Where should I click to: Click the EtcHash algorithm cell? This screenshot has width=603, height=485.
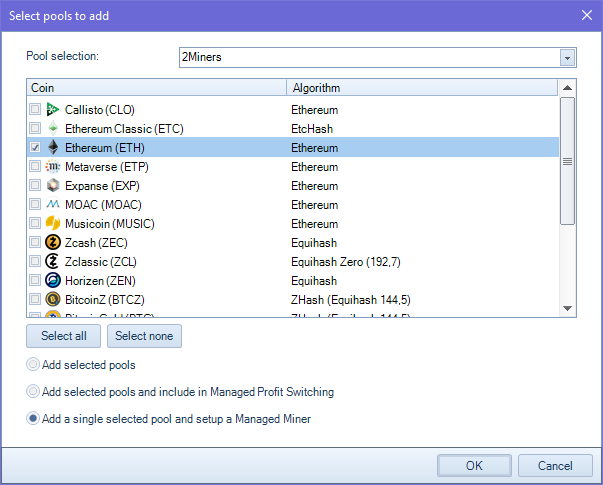pyautogui.click(x=312, y=128)
